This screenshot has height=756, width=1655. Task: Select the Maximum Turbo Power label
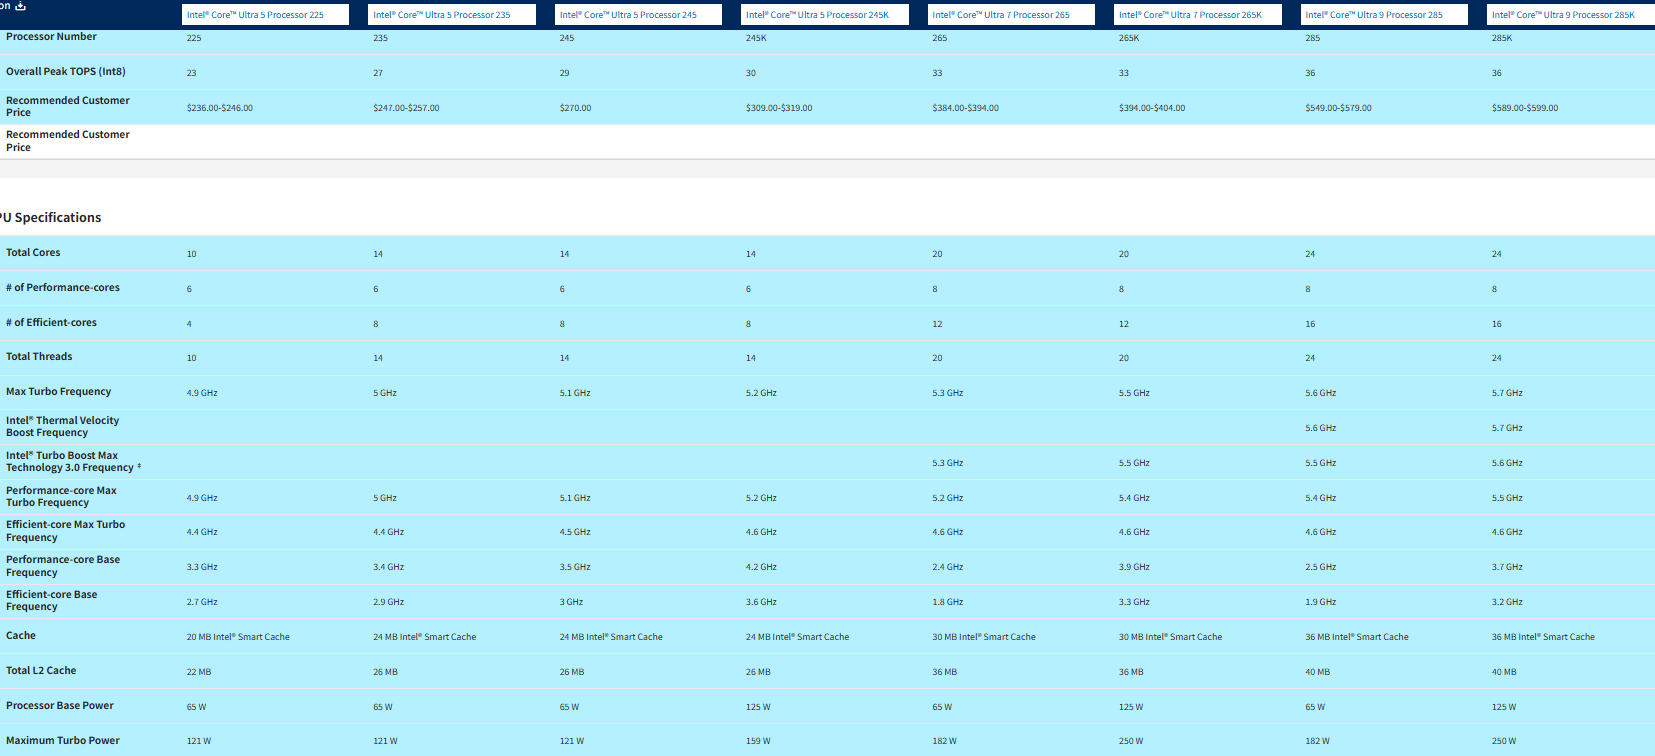pos(63,741)
